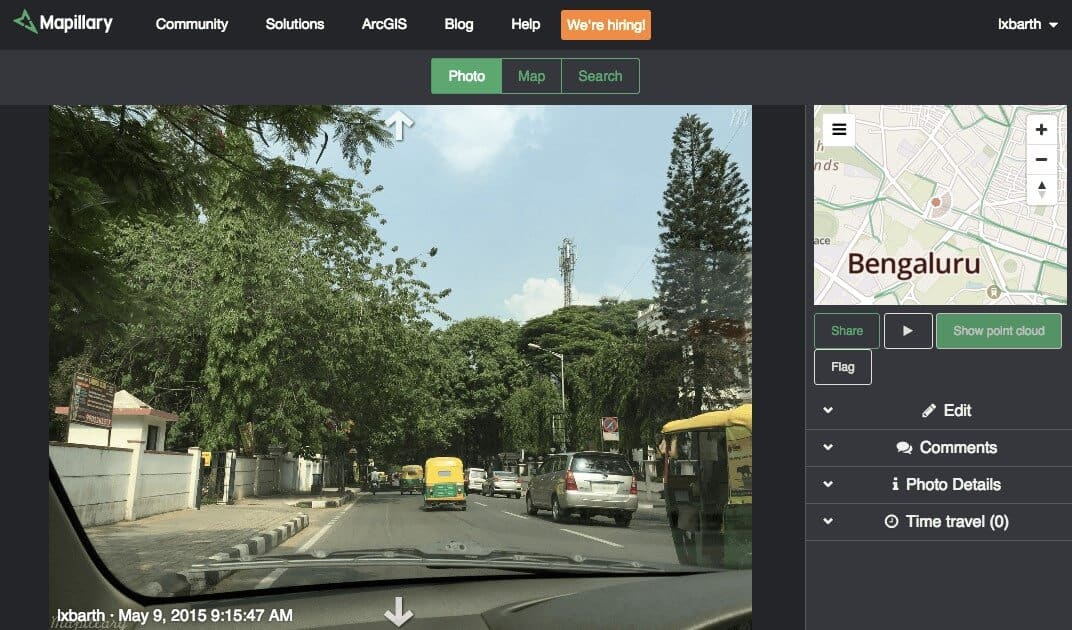This screenshot has height=630, width=1072.
Task: Click the pencil icon beside Edit
Action: [x=928, y=410]
